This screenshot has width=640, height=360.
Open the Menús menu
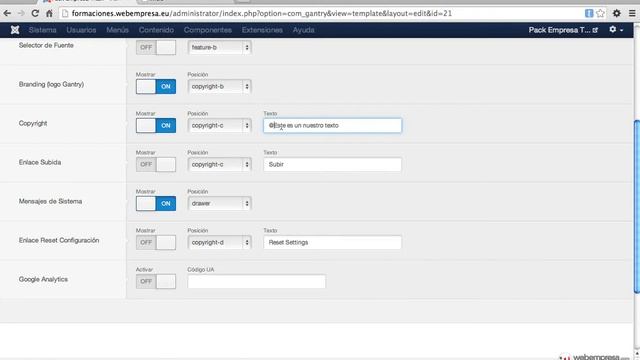pyautogui.click(x=118, y=30)
